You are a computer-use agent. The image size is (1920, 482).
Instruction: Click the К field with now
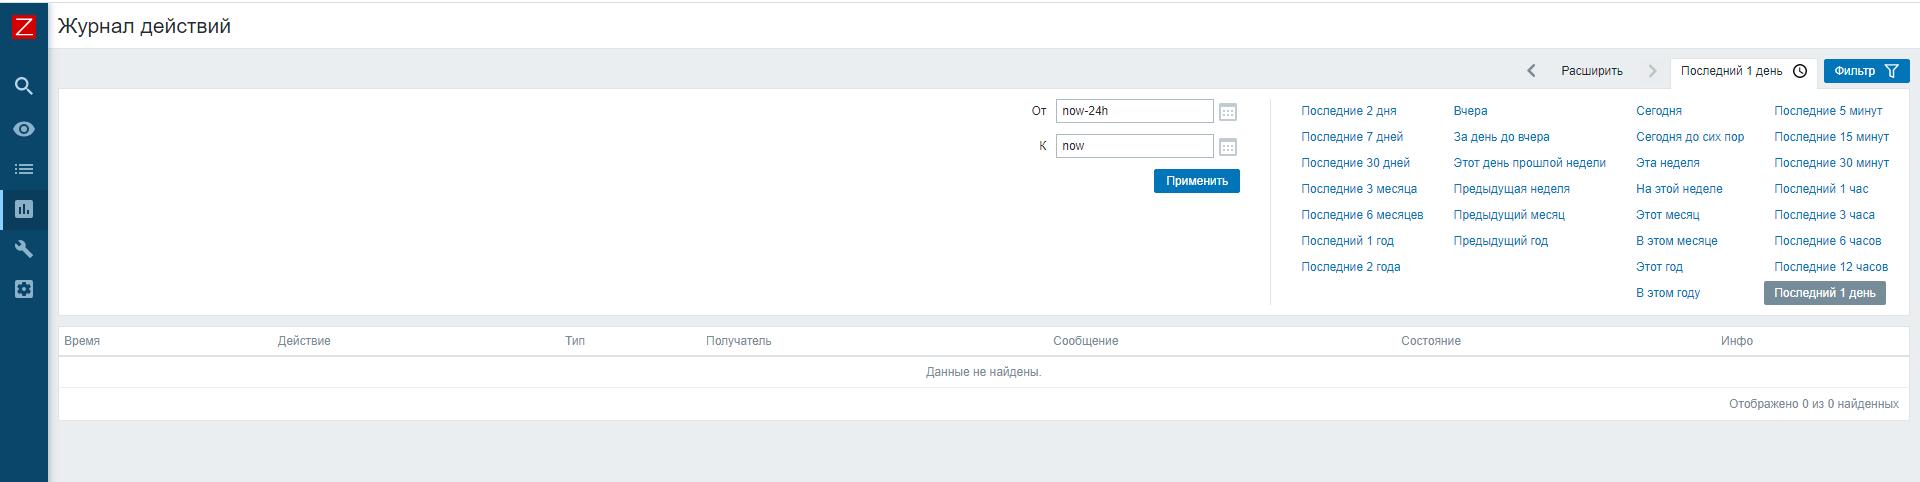tap(1135, 146)
